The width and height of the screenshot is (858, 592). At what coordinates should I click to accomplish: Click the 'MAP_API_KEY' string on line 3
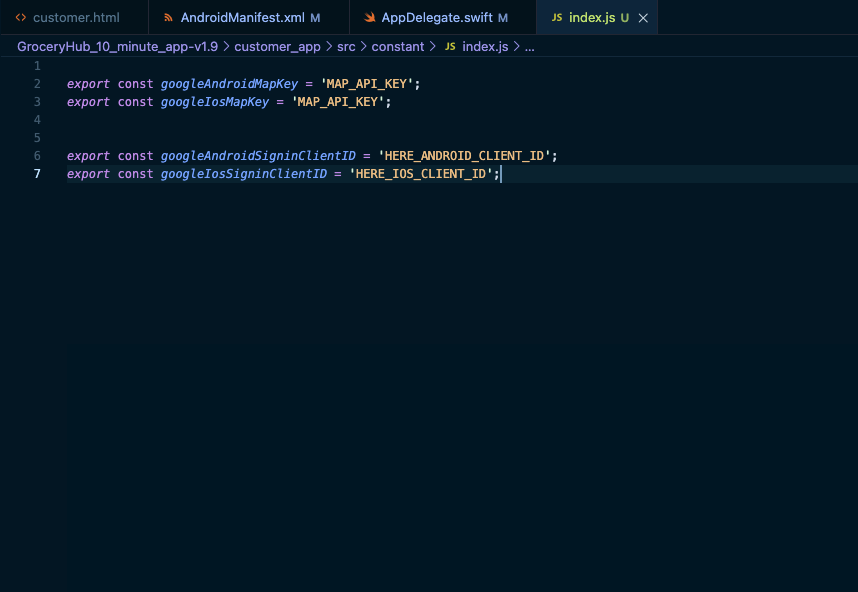point(338,102)
